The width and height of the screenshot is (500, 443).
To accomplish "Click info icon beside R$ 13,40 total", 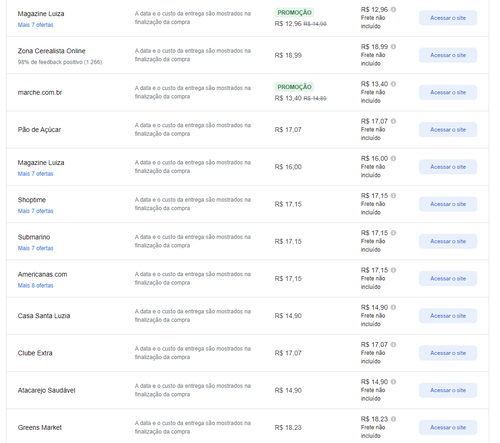I will pyautogui.click(x=393, y=84).
